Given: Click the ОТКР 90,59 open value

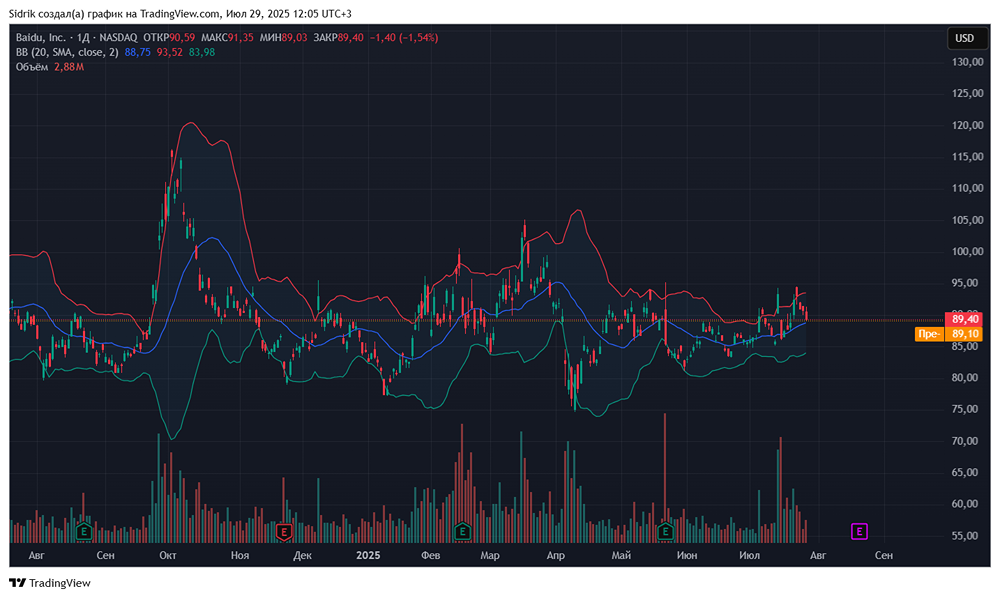Looking at the screenshot, I should click(169, 38).
